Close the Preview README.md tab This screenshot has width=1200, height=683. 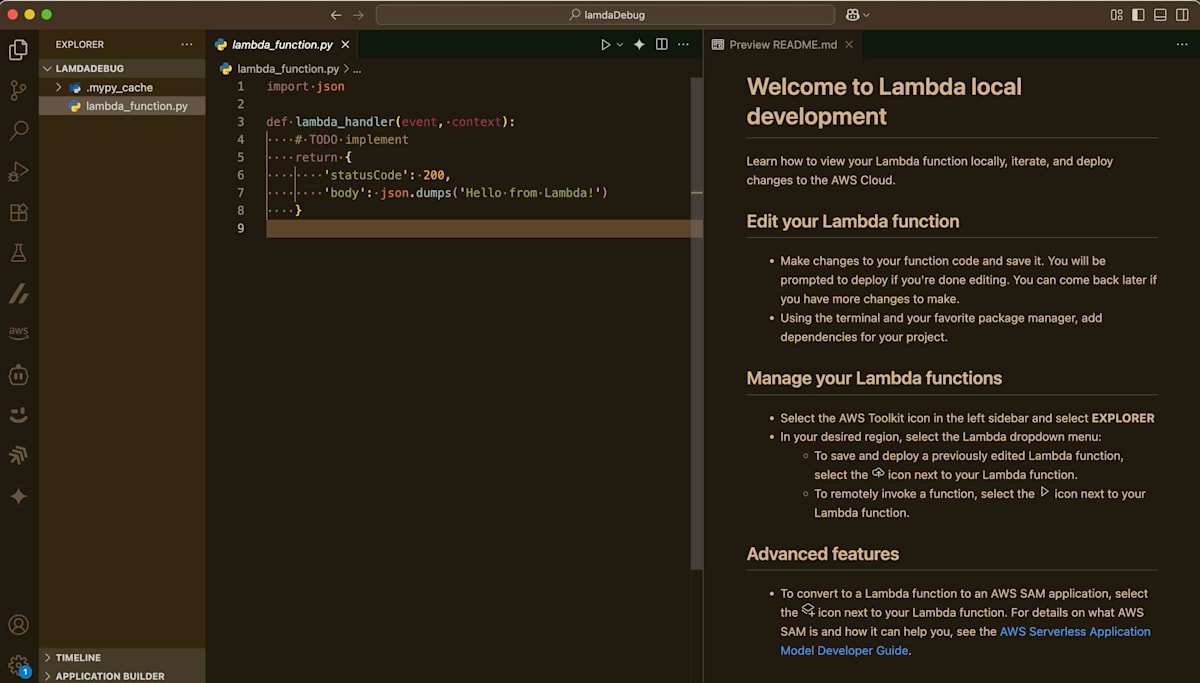point(849,45)
